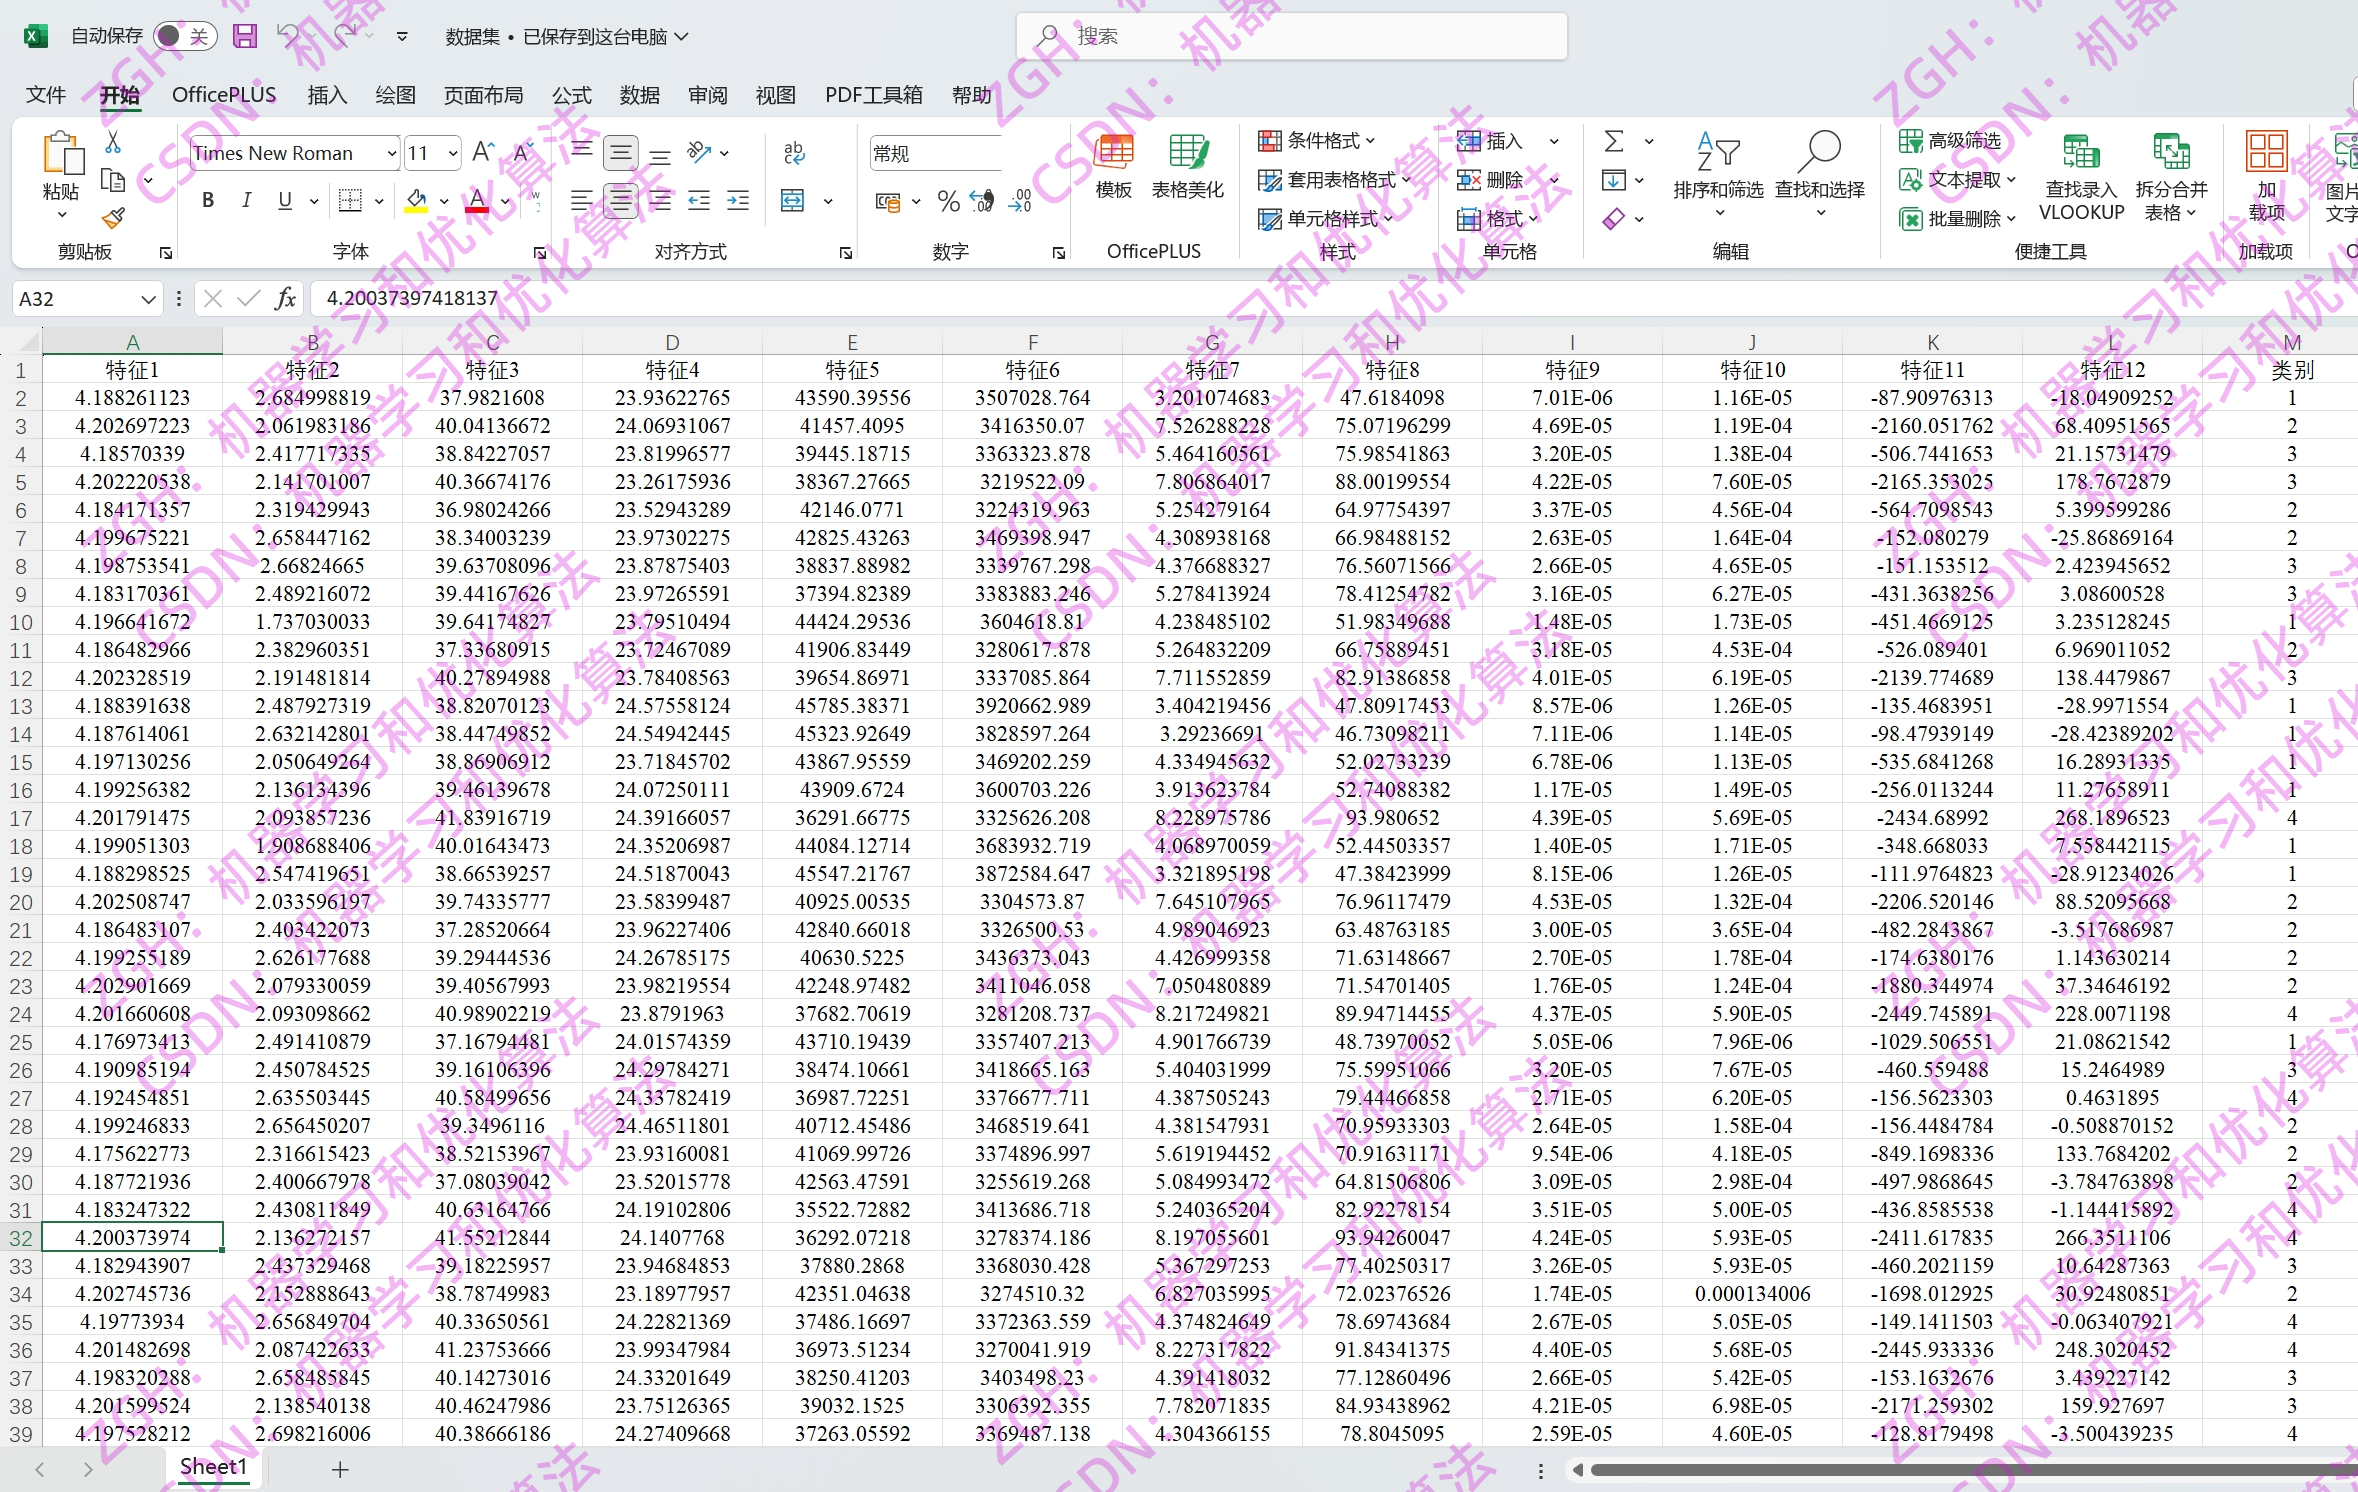Expand the Times New Roman font dropdown

(391, 154)
